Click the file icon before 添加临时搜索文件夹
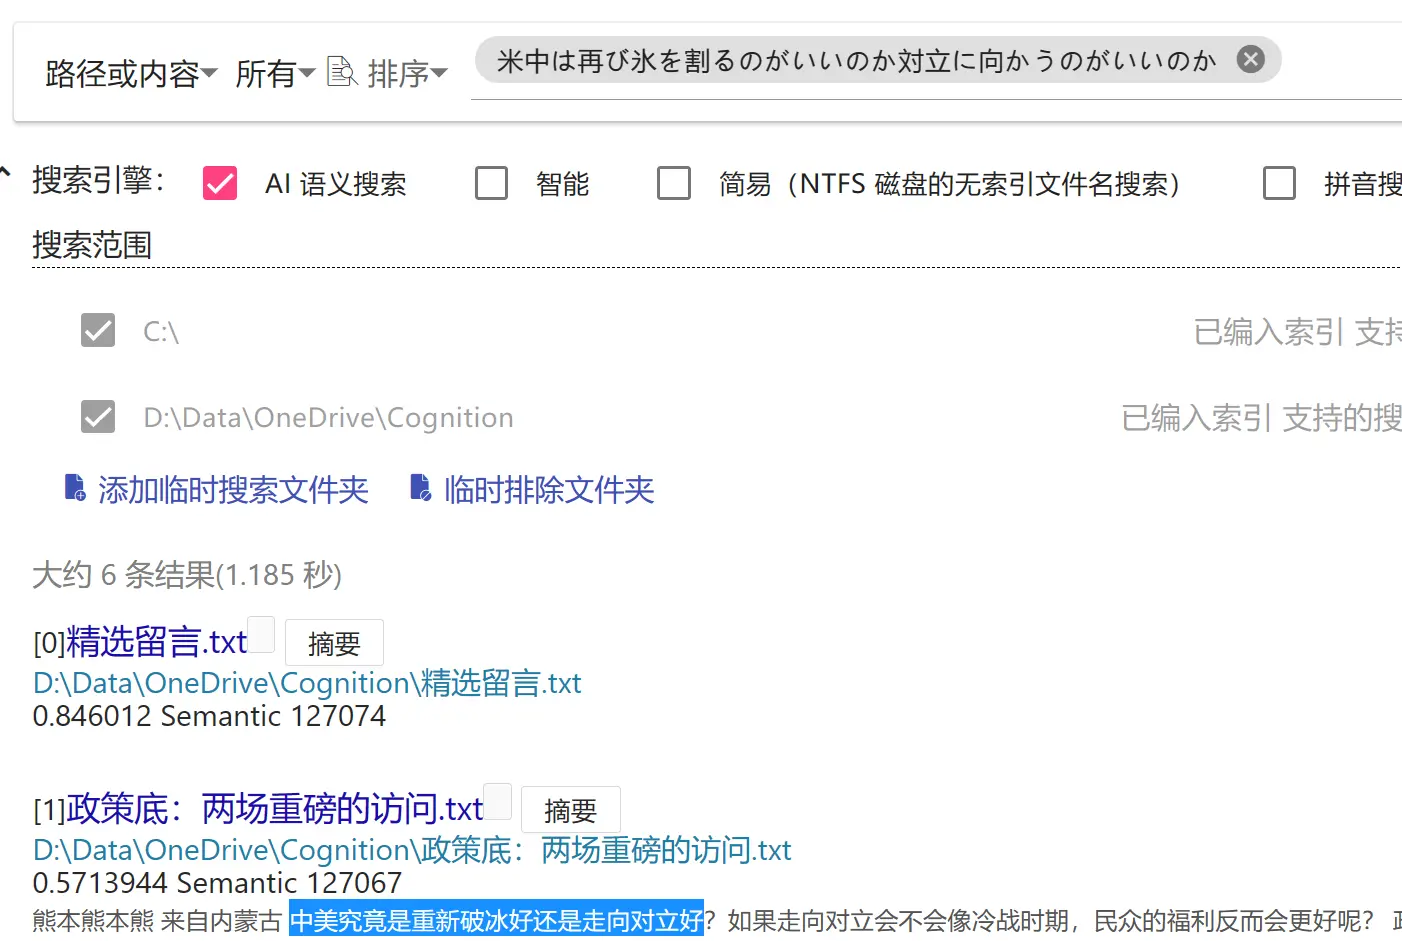This screenshot has width=1402, height=941. tap(75, 488)
